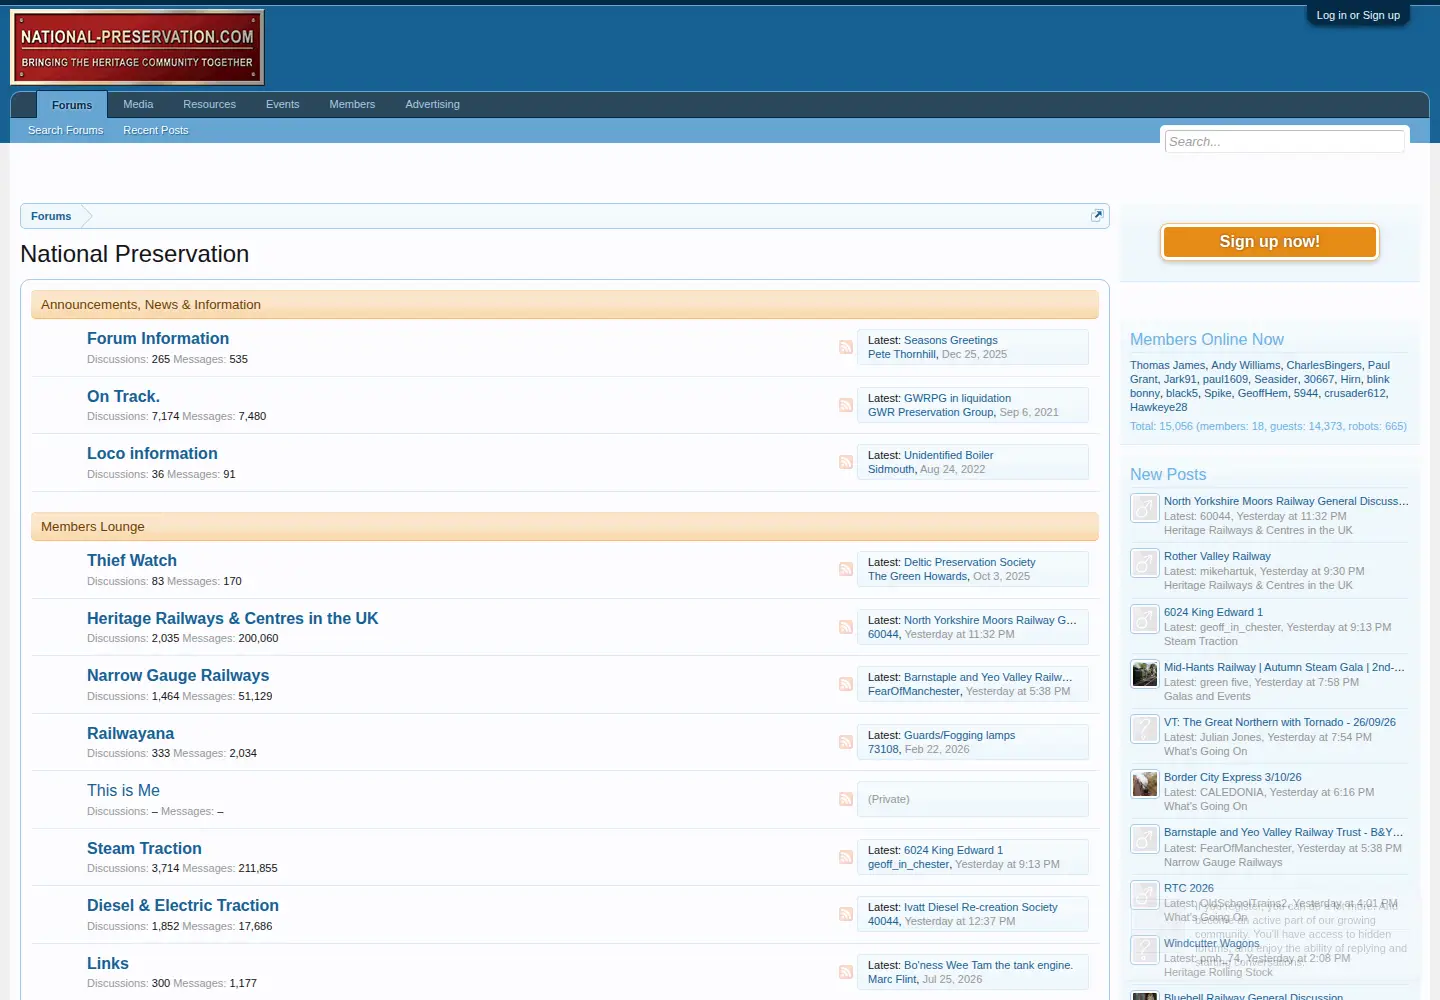Click avatar beside Border City Express post
This screenshot has width=1440, height=1000.
point(1144,784)
